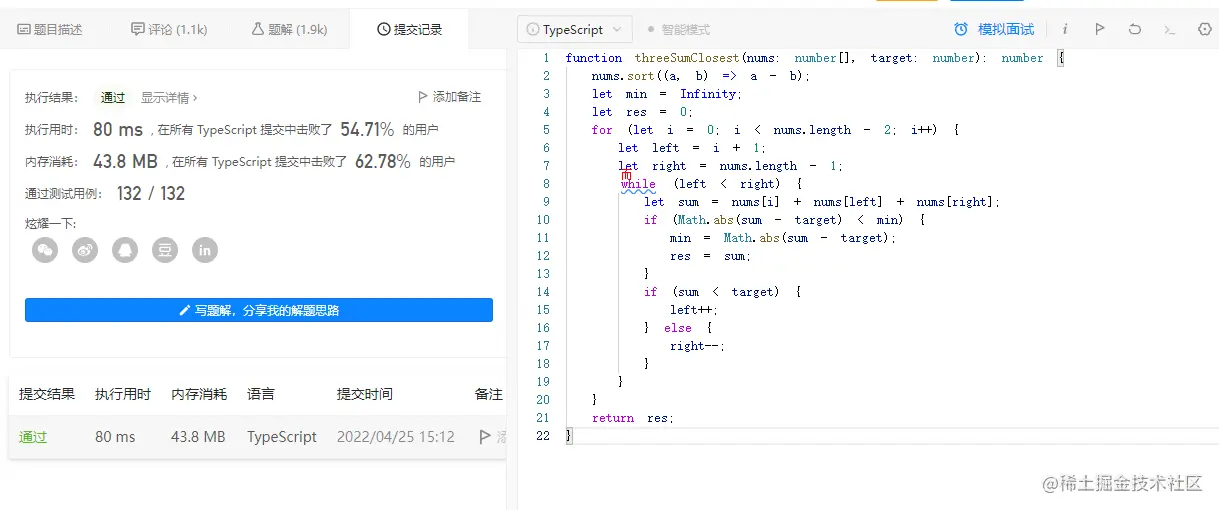Click the run play icon in editor toolbar
1219x510 pixels.
(1099, 30)
